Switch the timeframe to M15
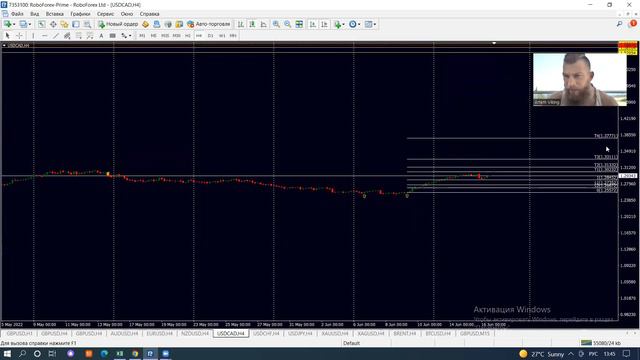This screenshot has width=640, height=360. (165, 36)
